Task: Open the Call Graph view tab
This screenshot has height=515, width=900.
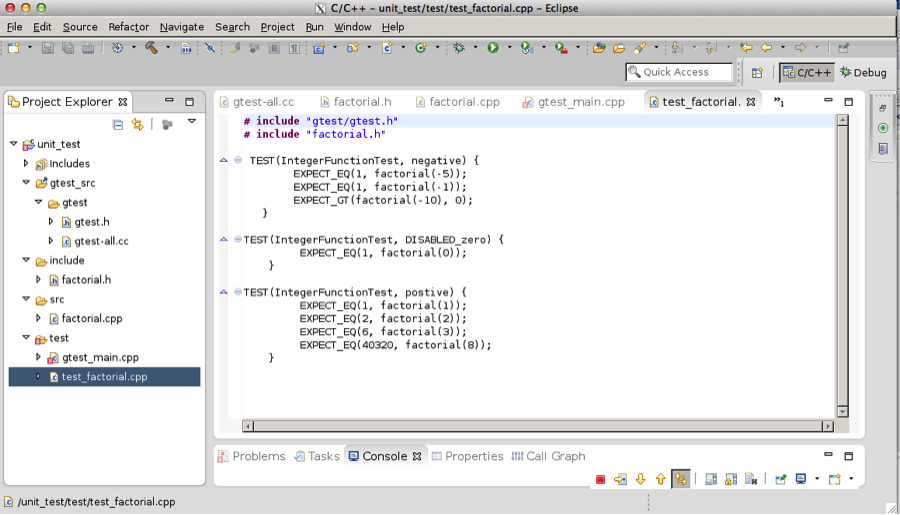Action: (x=548, y=456)
